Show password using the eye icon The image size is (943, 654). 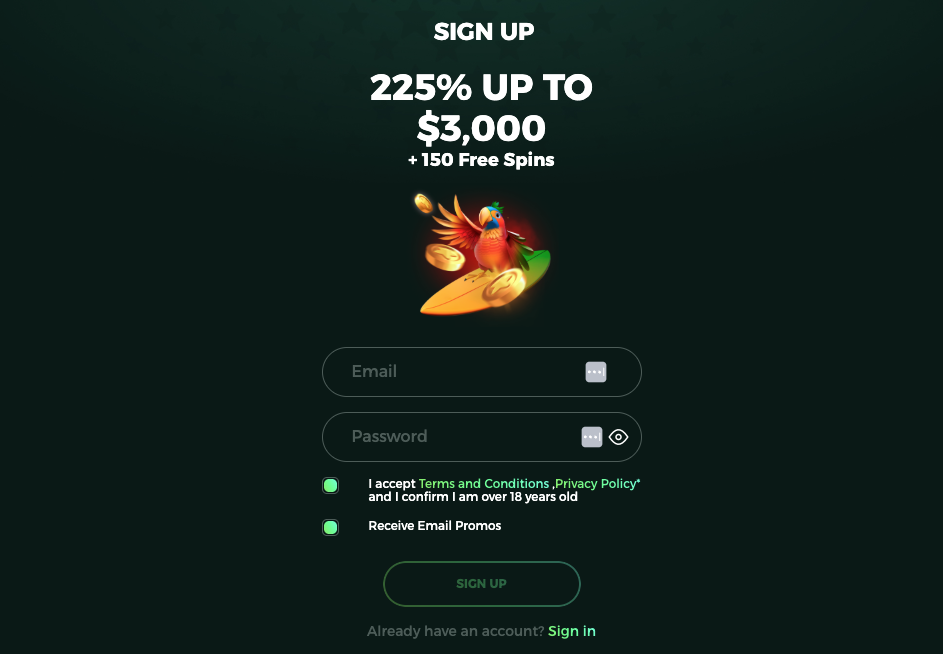[x=618, y=437]
